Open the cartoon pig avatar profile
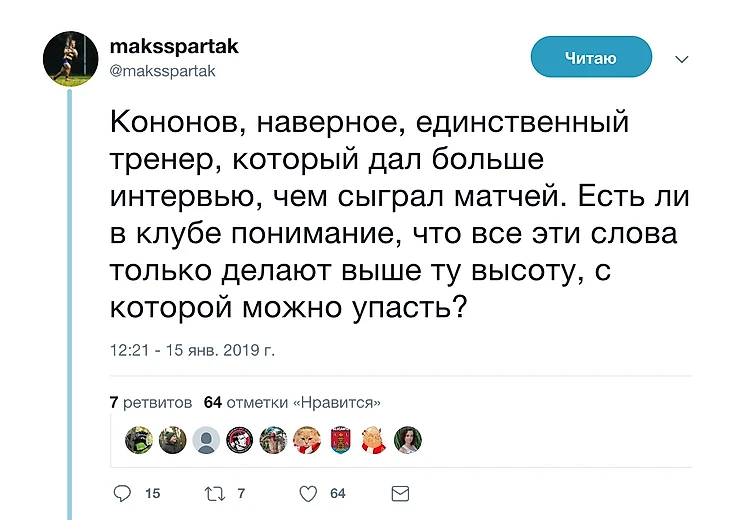The image size is (730, 520). click(x=373, y=440)
